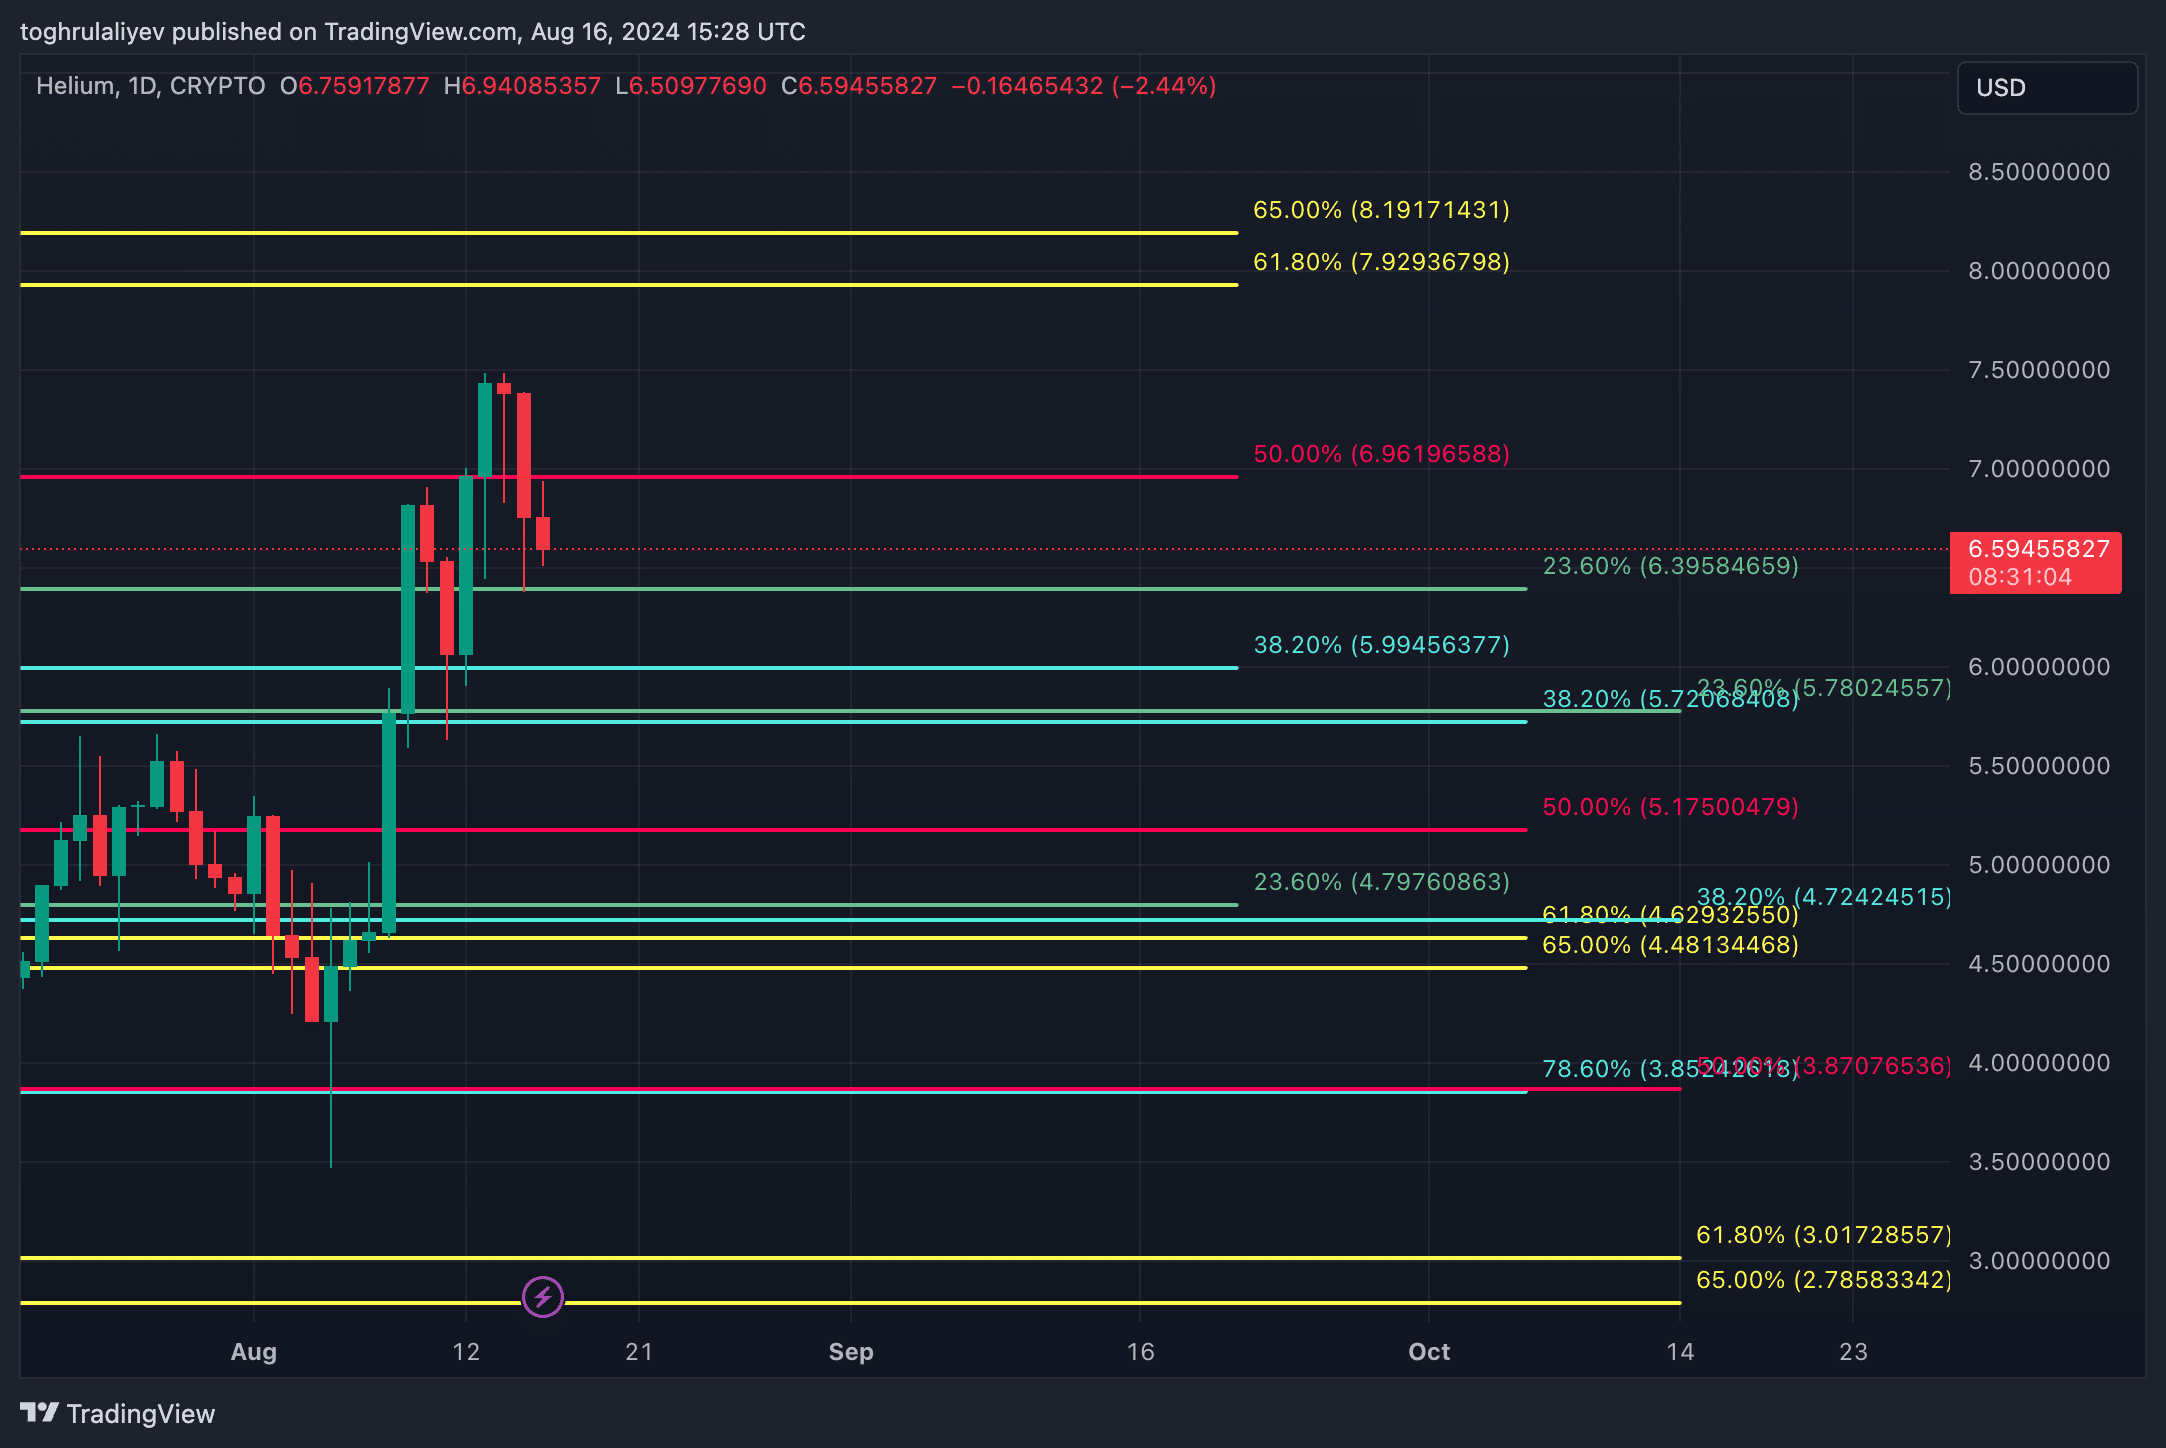Screen dimensions: 2166x1448
Task: Select the 61.80% (7.92936798) Fibonacci label
Action: (1381, 262)
